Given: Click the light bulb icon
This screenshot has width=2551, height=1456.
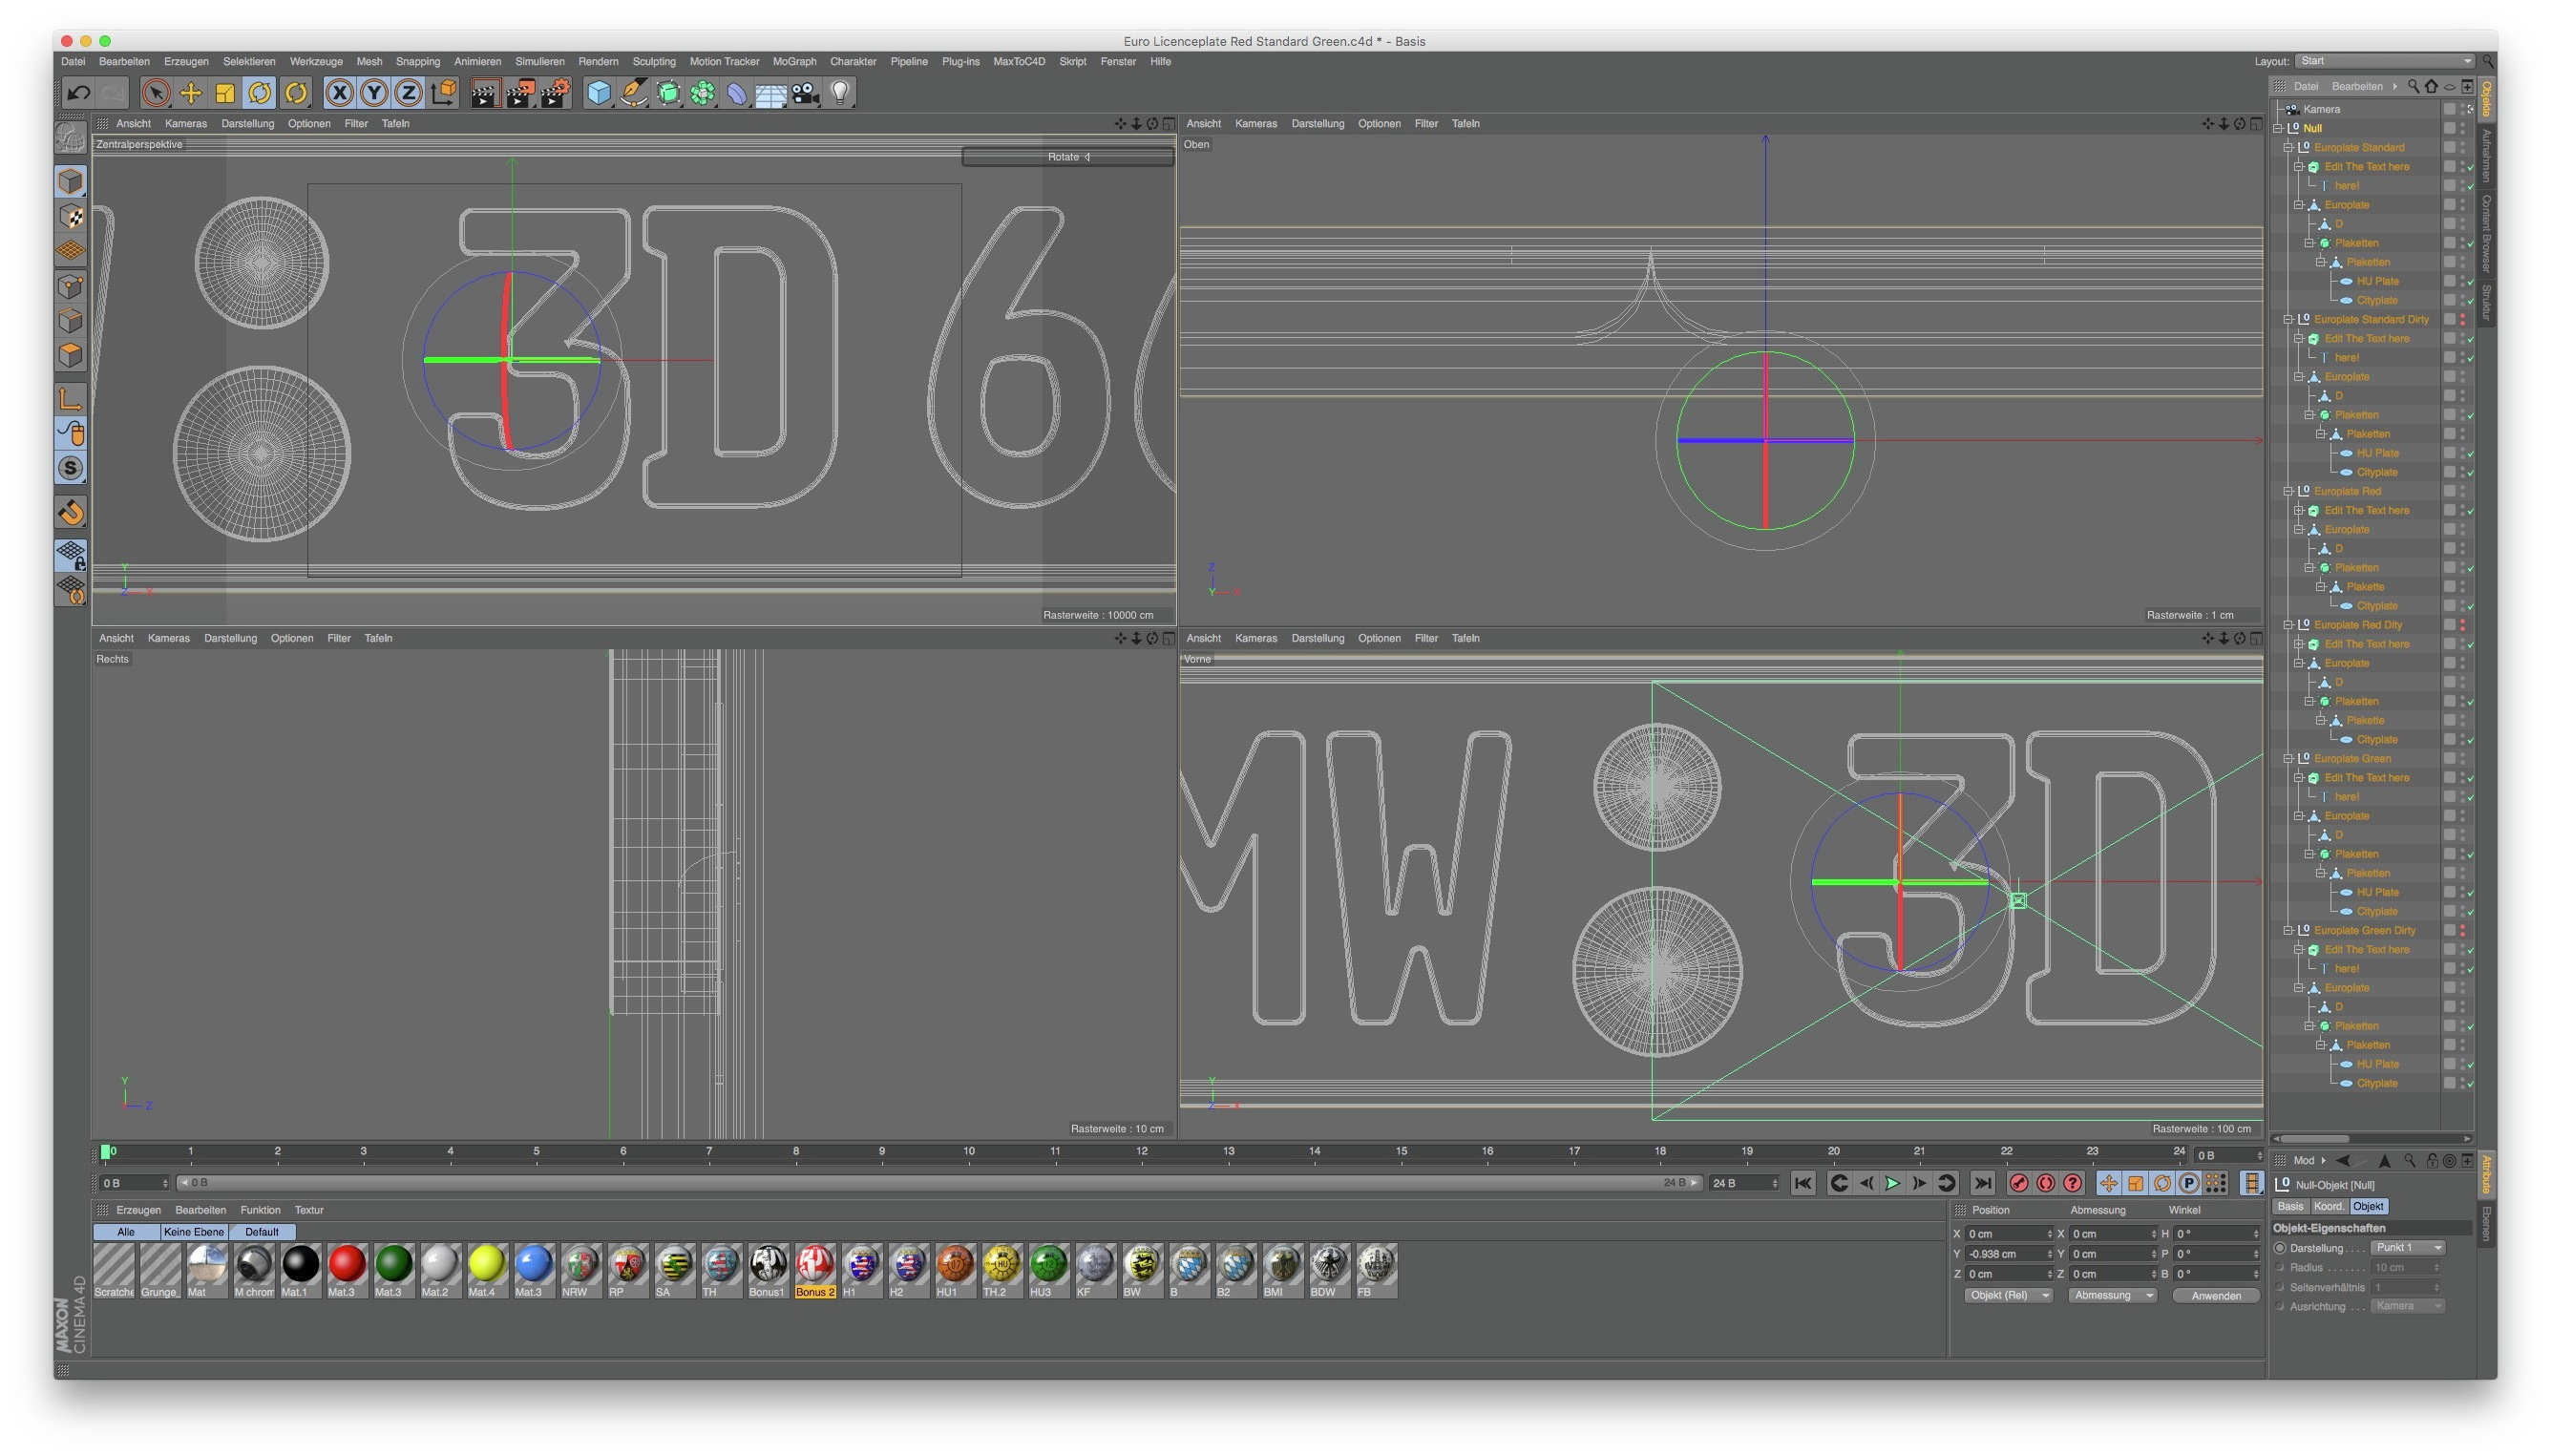Looking at the screenshot, I should pyautogui.click(x=840, y=93).
